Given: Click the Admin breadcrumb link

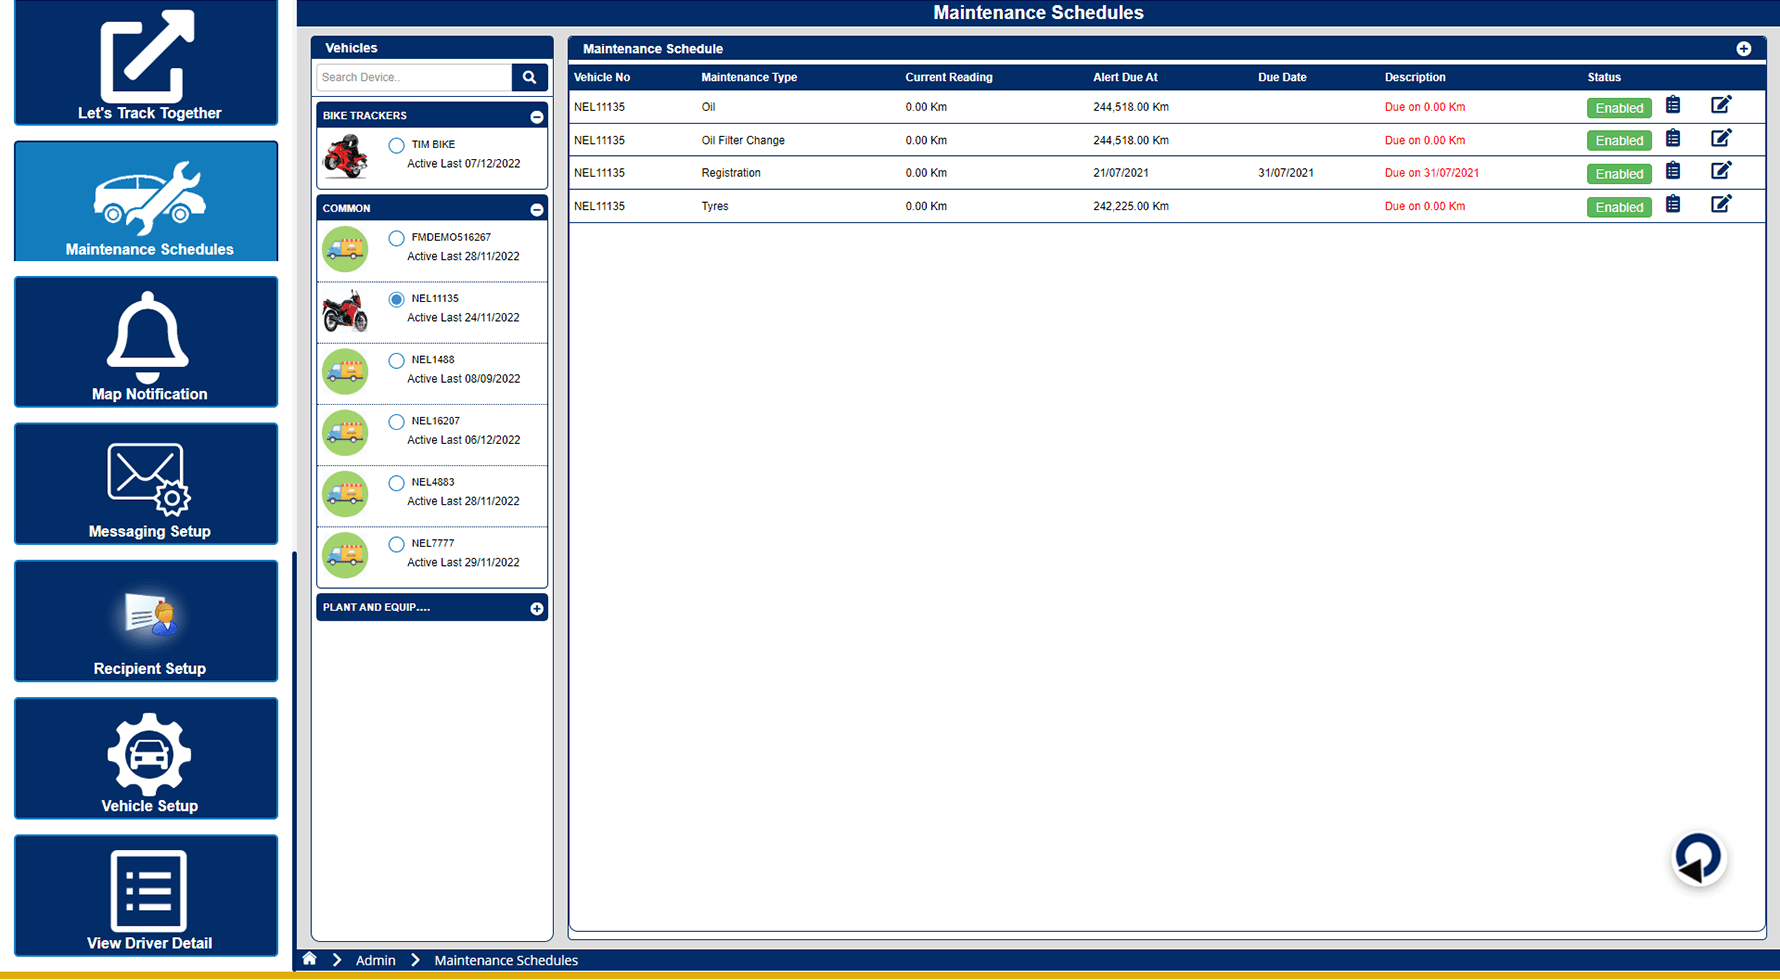Looking at the screenshot, I should click(375, 960).
